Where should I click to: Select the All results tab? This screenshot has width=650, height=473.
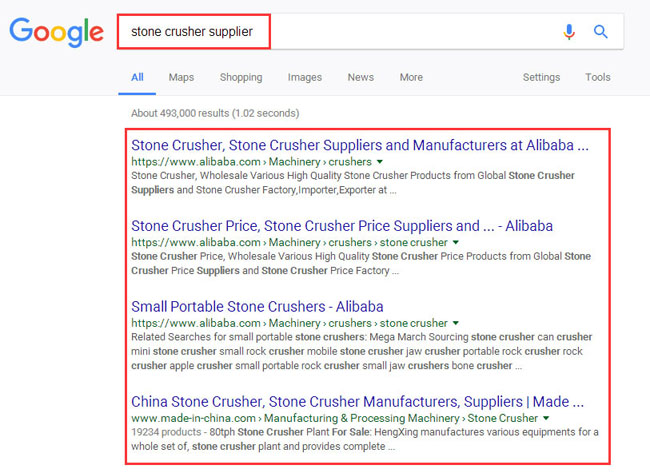(x=137, y=77)
